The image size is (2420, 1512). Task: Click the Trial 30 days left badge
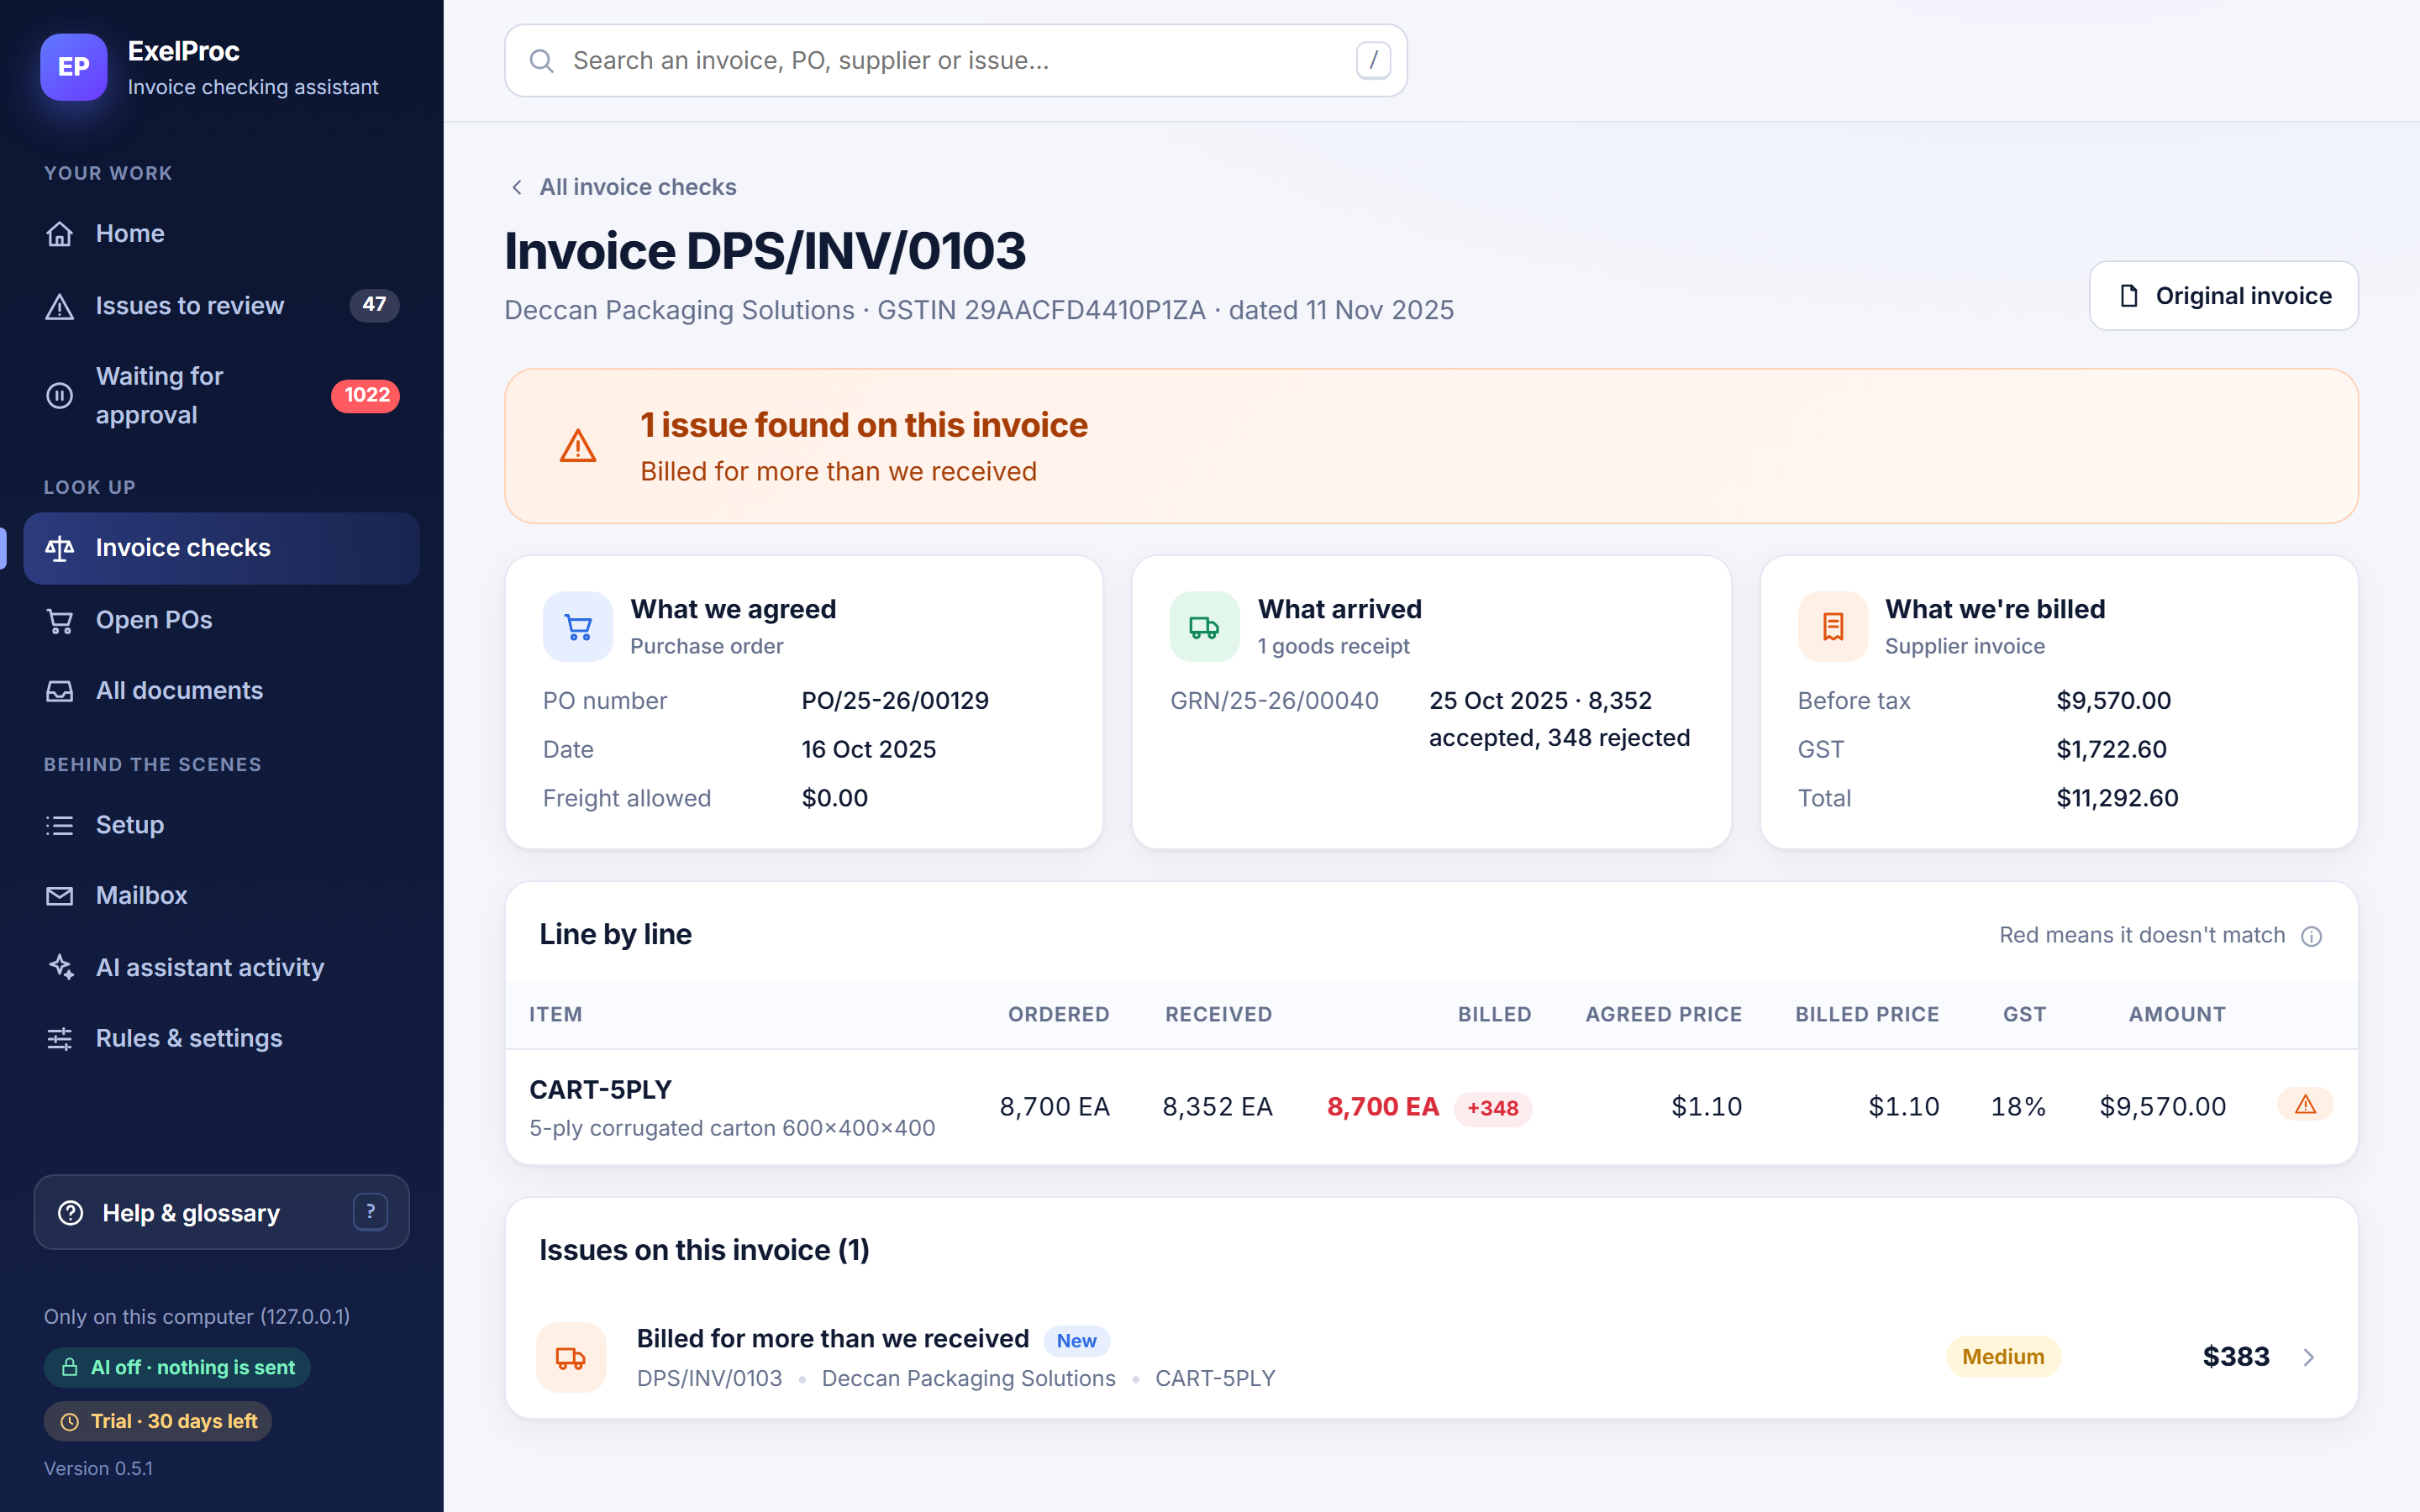click(x=158, y=1421)
